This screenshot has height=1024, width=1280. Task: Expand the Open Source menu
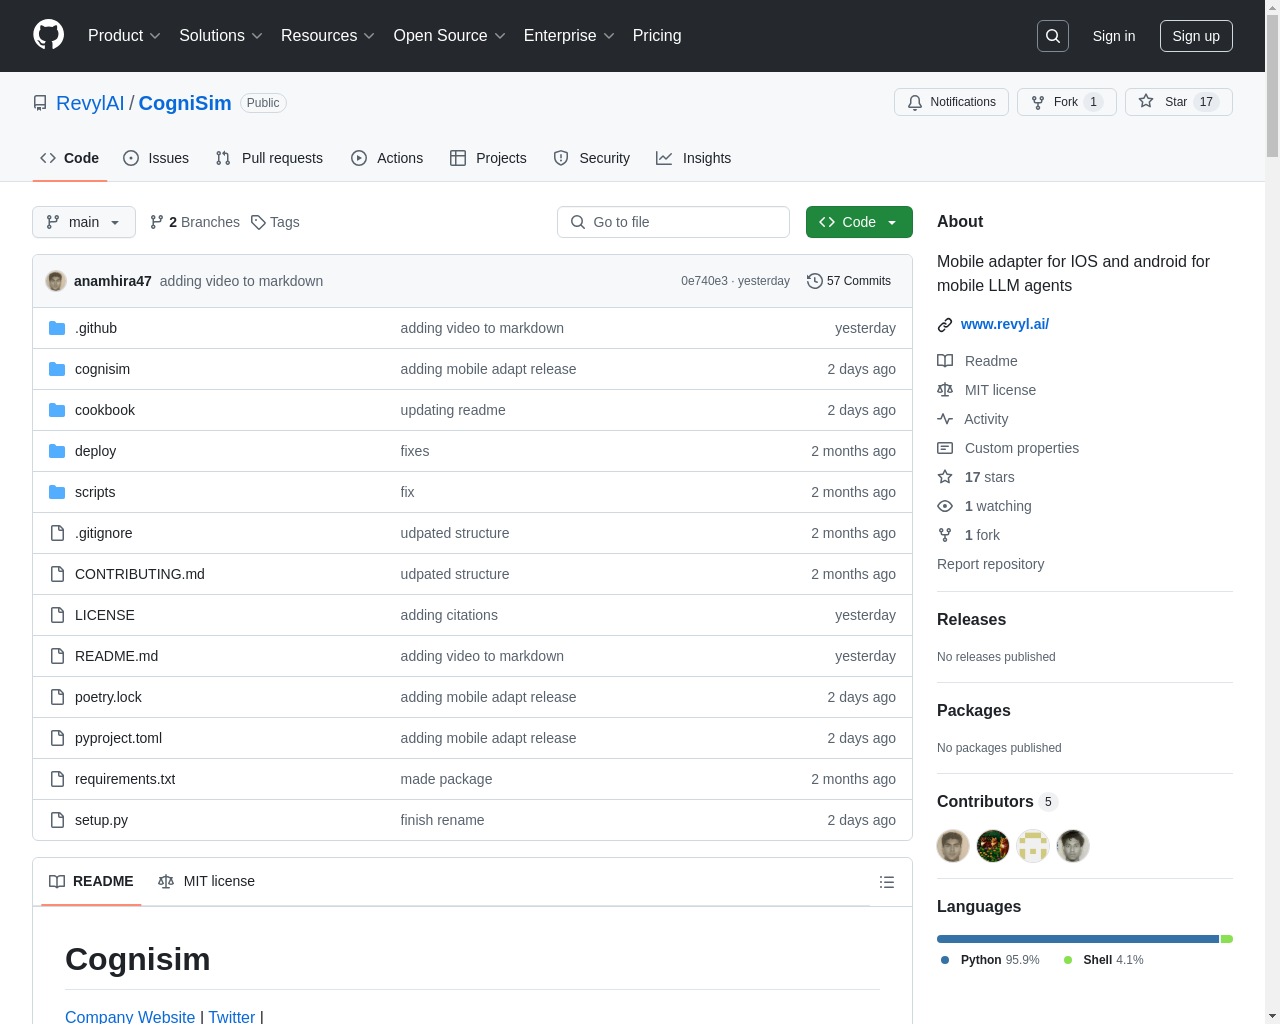[x=450, y=36]
